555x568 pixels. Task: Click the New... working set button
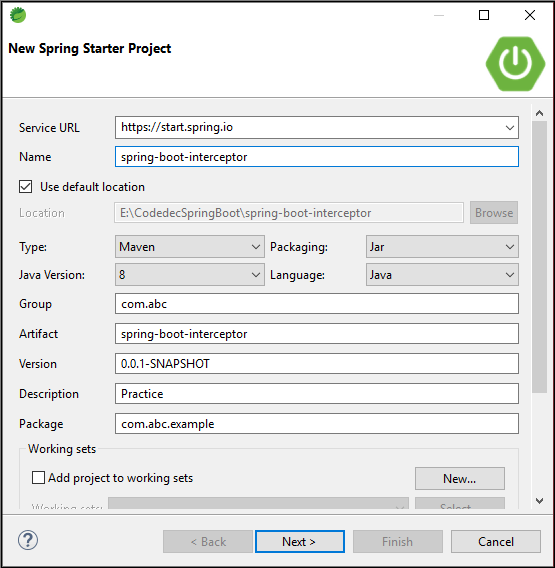460,479
